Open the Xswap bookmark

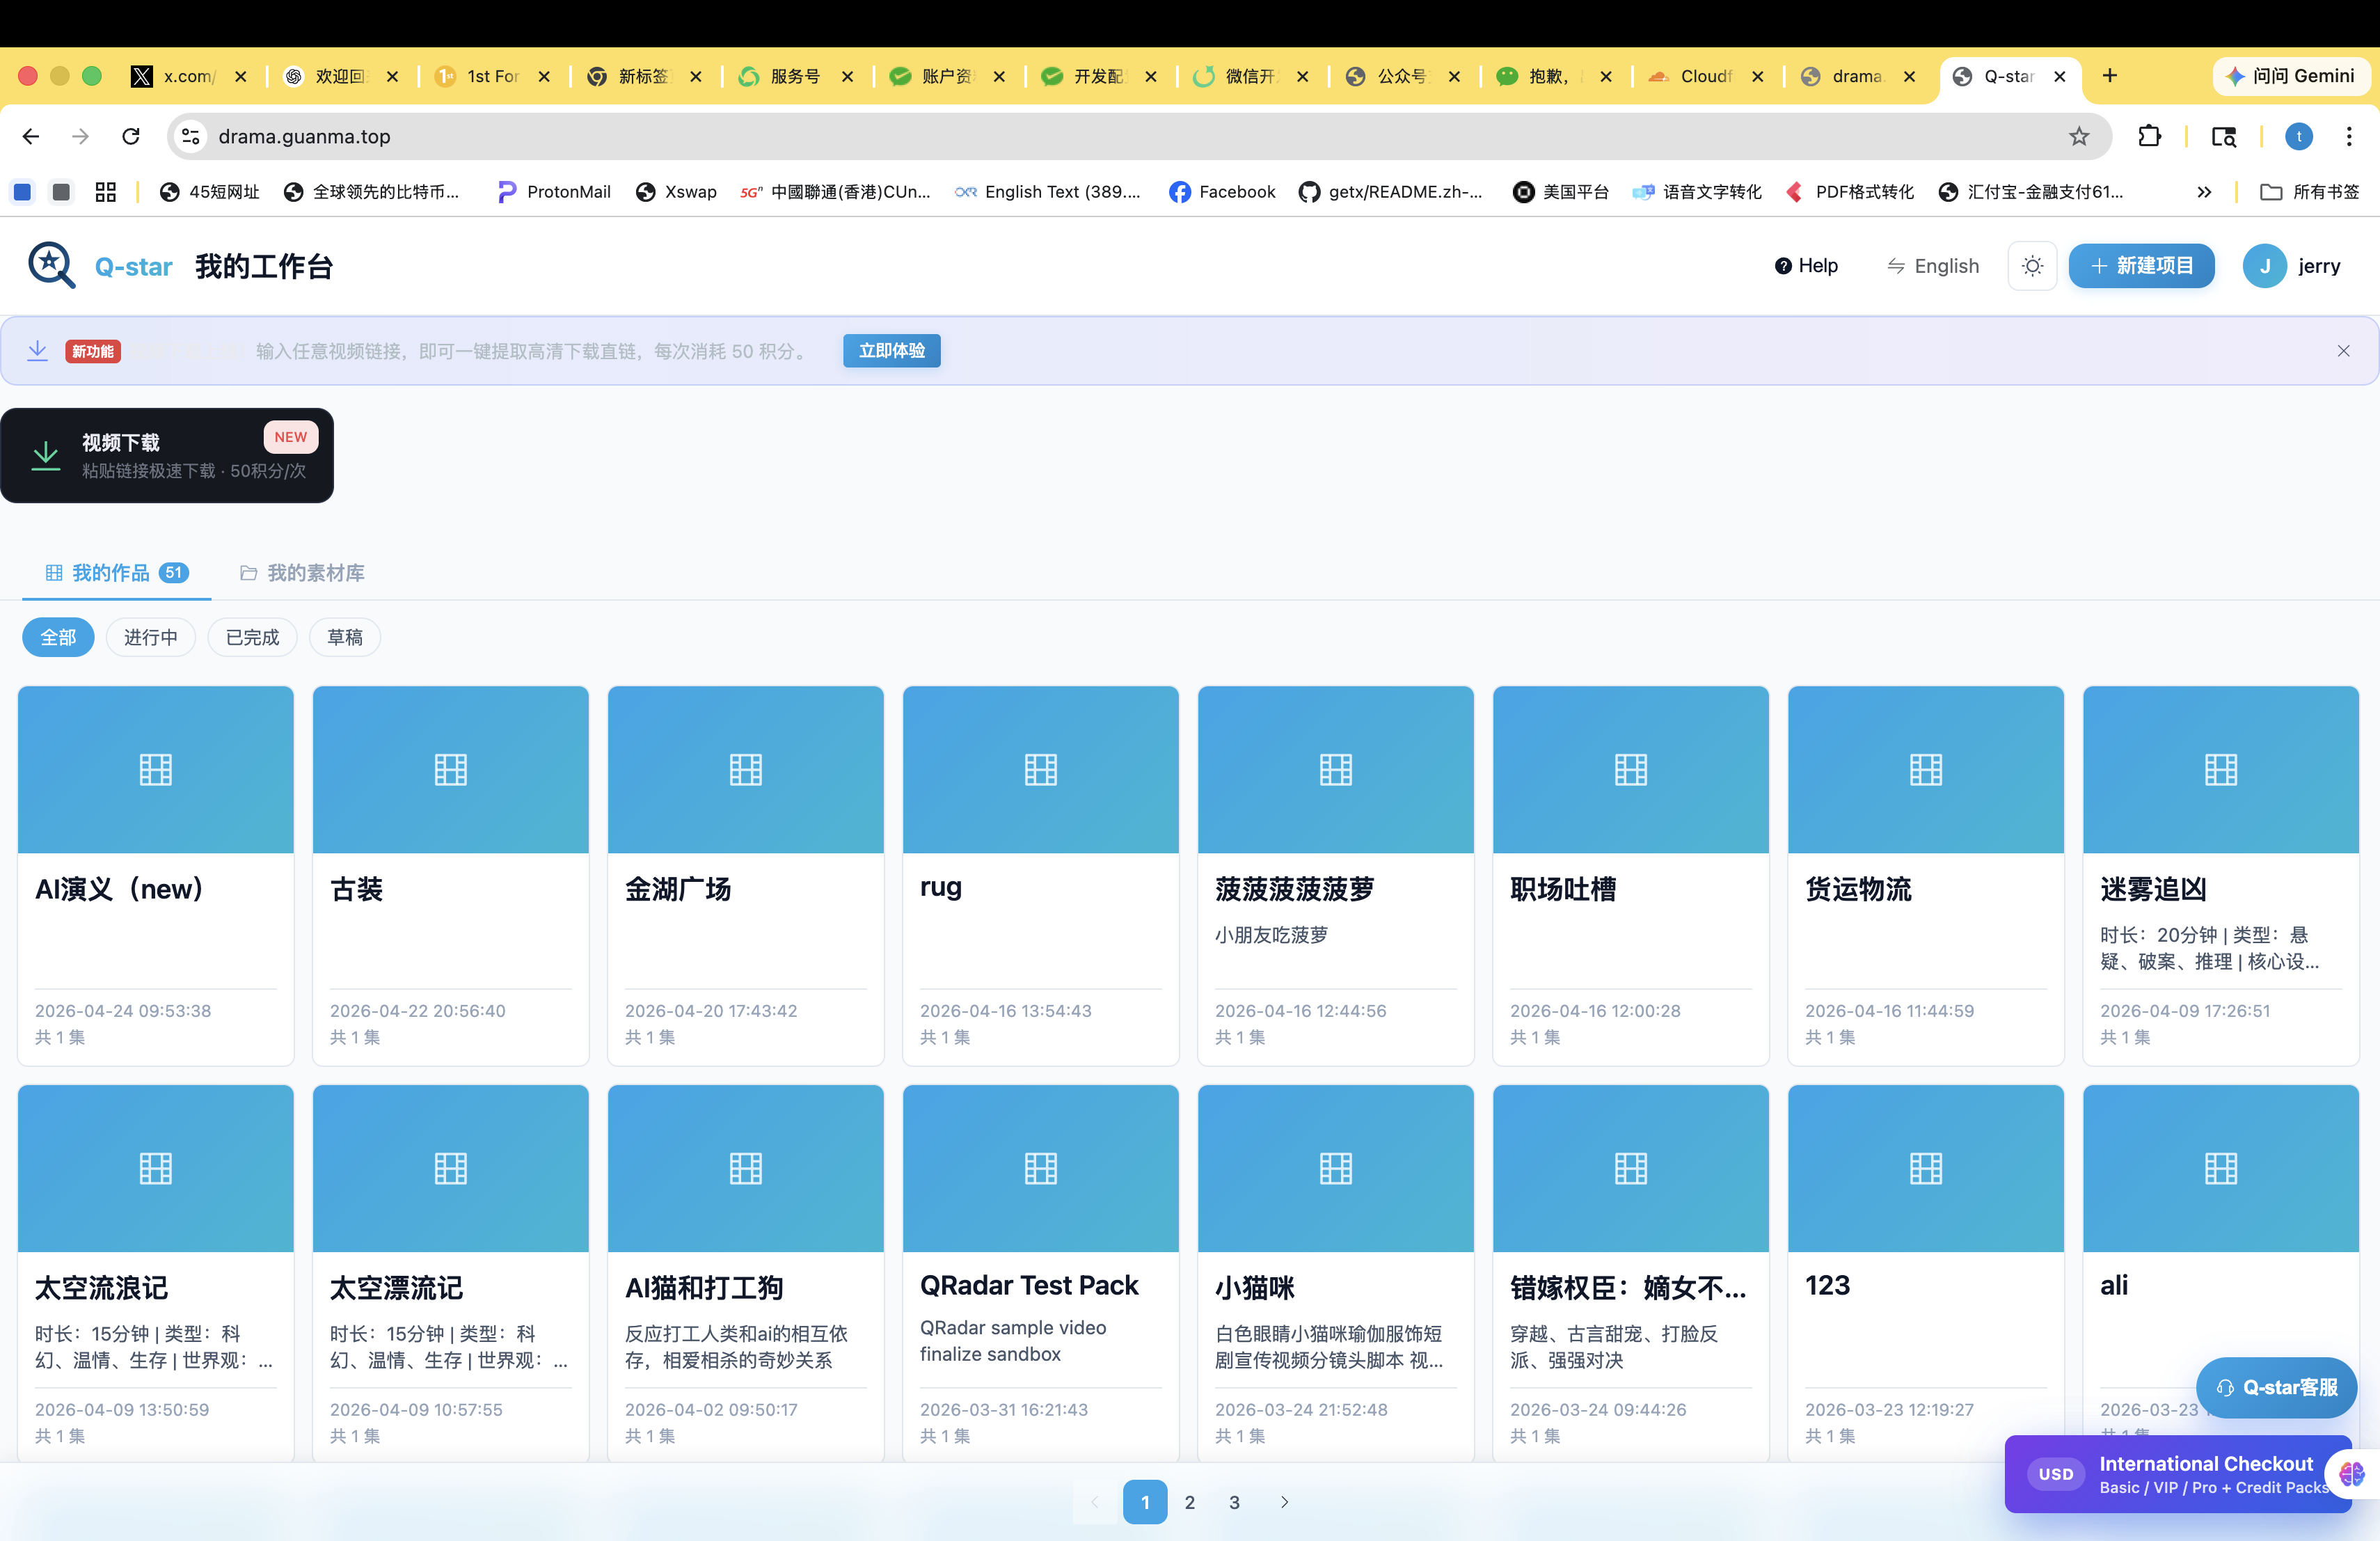click(x=677, y=192)
